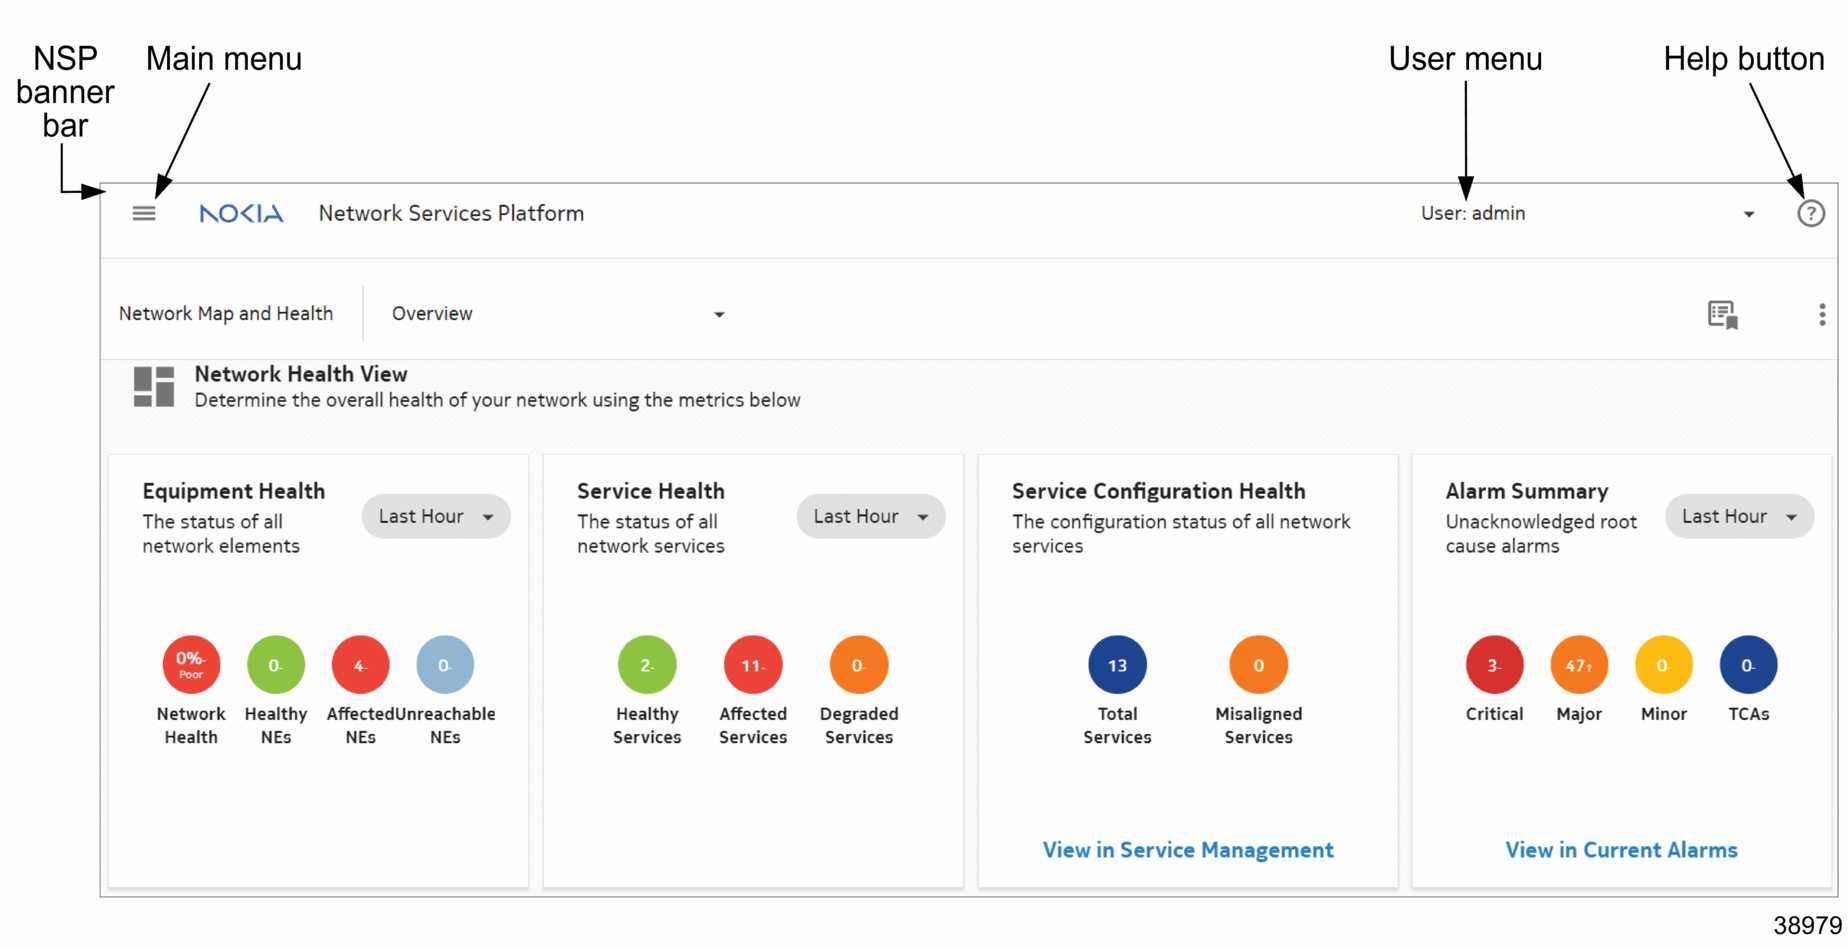The image size is (1848, 947).
Task: Click the Critical alarms red circle
Action: [1494, 664]
